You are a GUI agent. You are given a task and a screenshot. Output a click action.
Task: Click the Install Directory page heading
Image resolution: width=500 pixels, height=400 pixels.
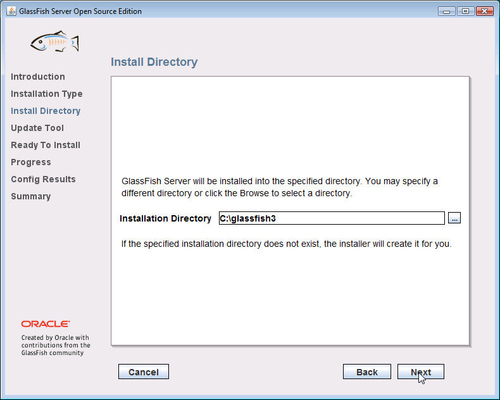(154, 62)
